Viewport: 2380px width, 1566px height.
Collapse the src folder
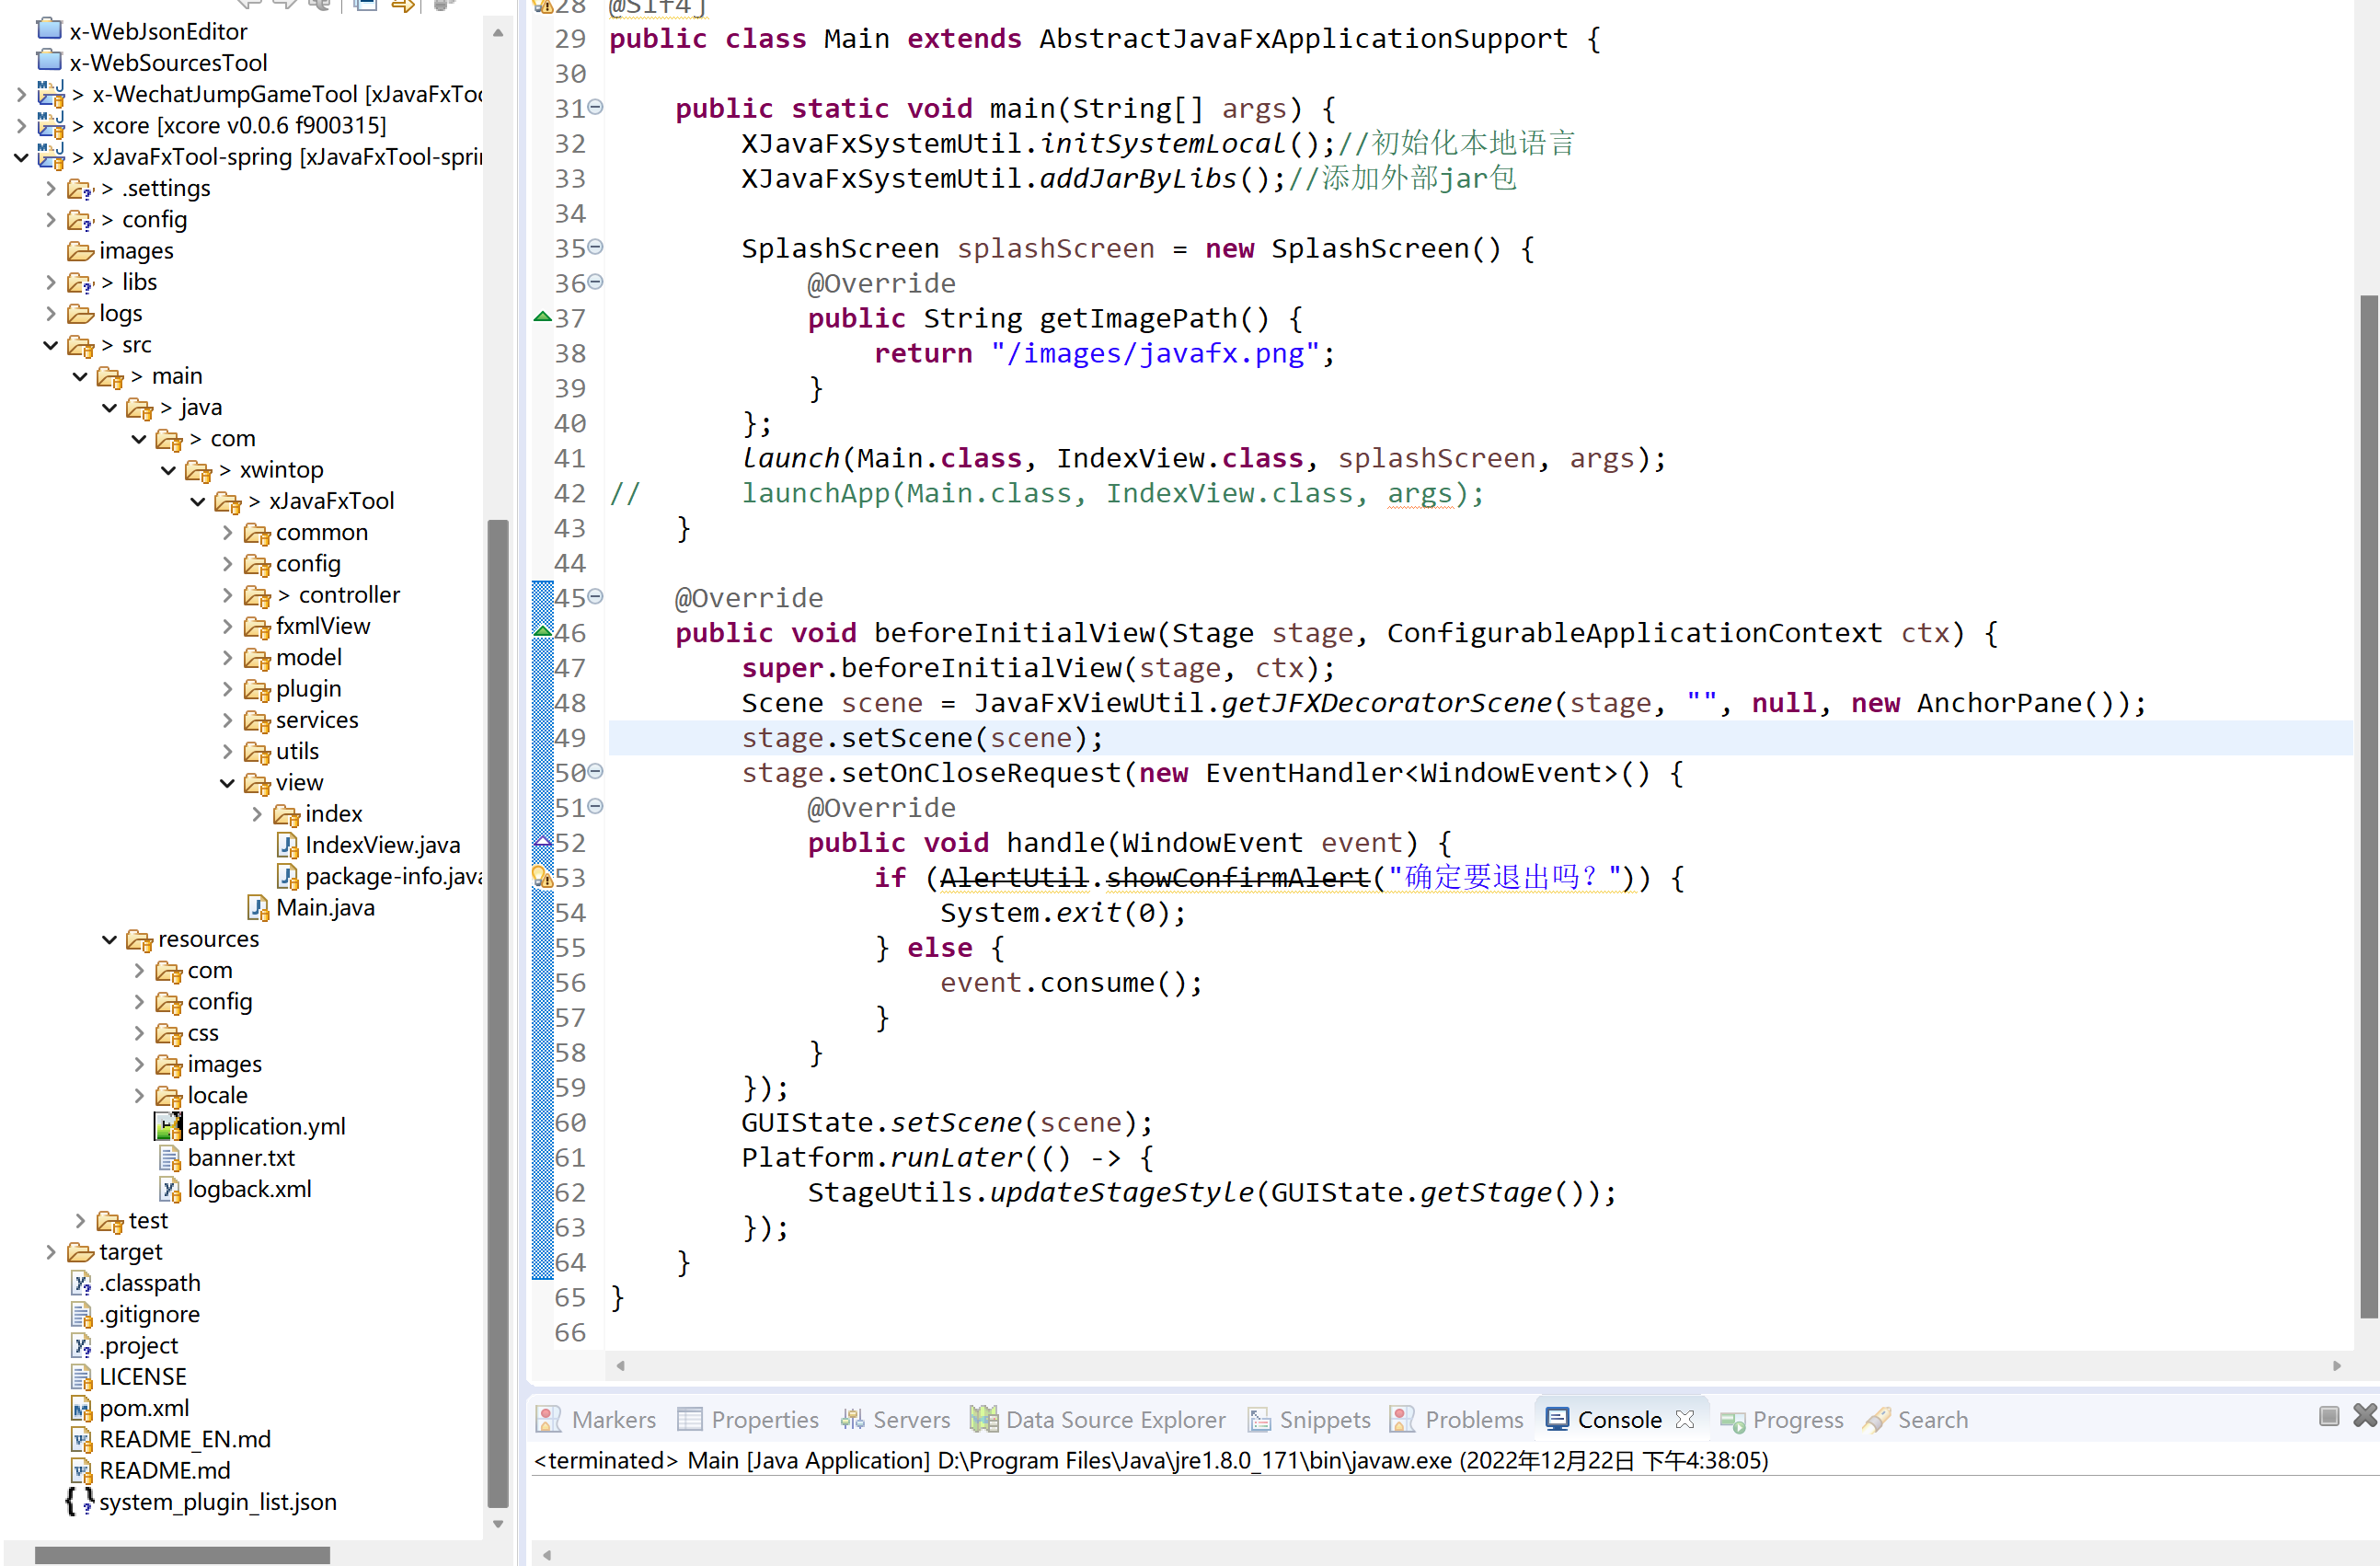(51, 345)
